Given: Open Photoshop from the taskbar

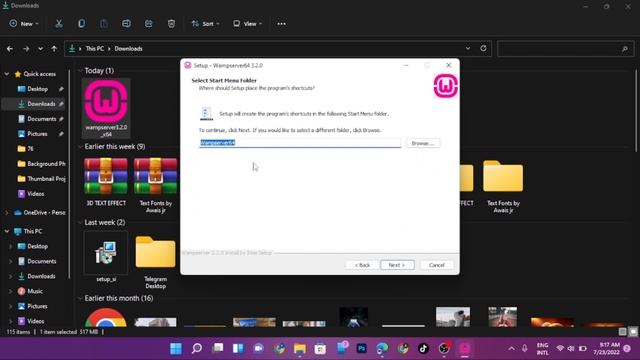Looking at the screenshot, I should tap(361, 348).
